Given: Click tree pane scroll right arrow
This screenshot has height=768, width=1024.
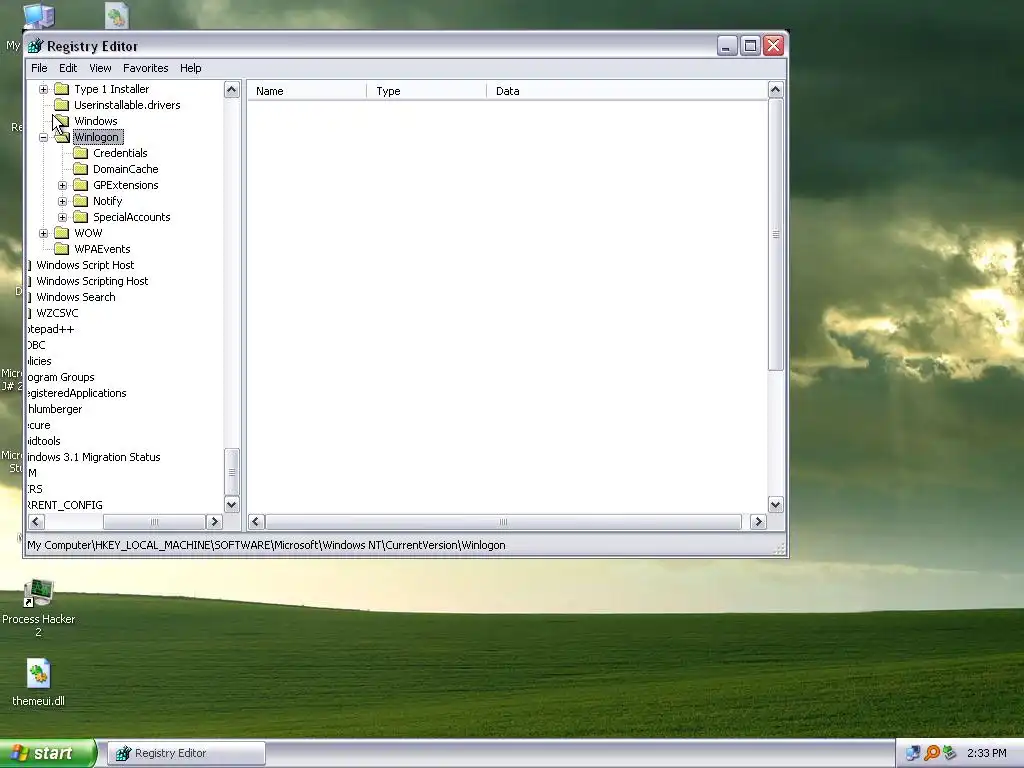Looking at the screenshot, I should pos(214,521).
